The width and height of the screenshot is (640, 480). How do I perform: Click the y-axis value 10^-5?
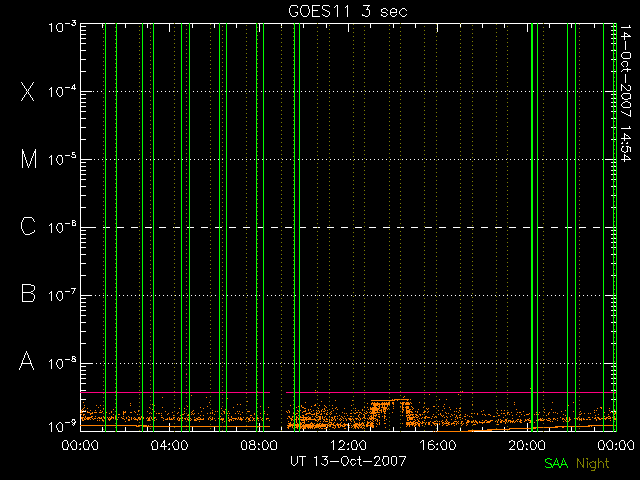point(62,160)
